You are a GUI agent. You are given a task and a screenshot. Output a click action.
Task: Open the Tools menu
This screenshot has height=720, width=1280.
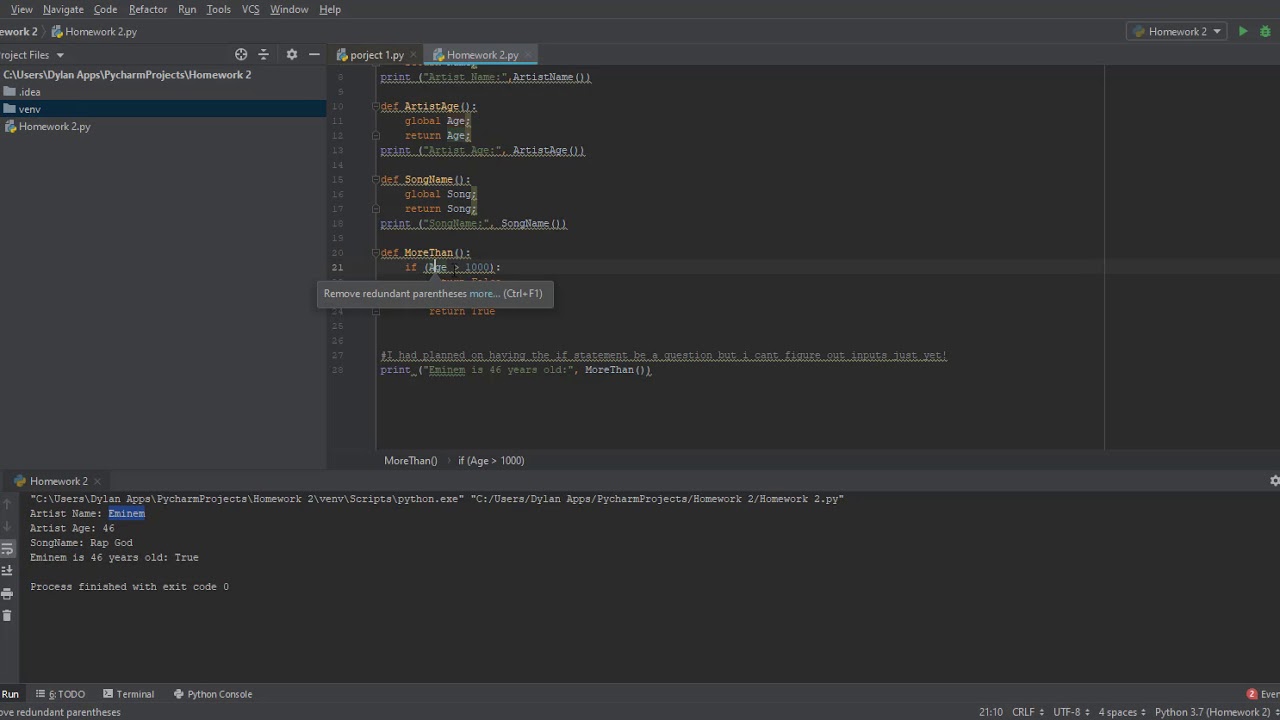coord(219,9)
